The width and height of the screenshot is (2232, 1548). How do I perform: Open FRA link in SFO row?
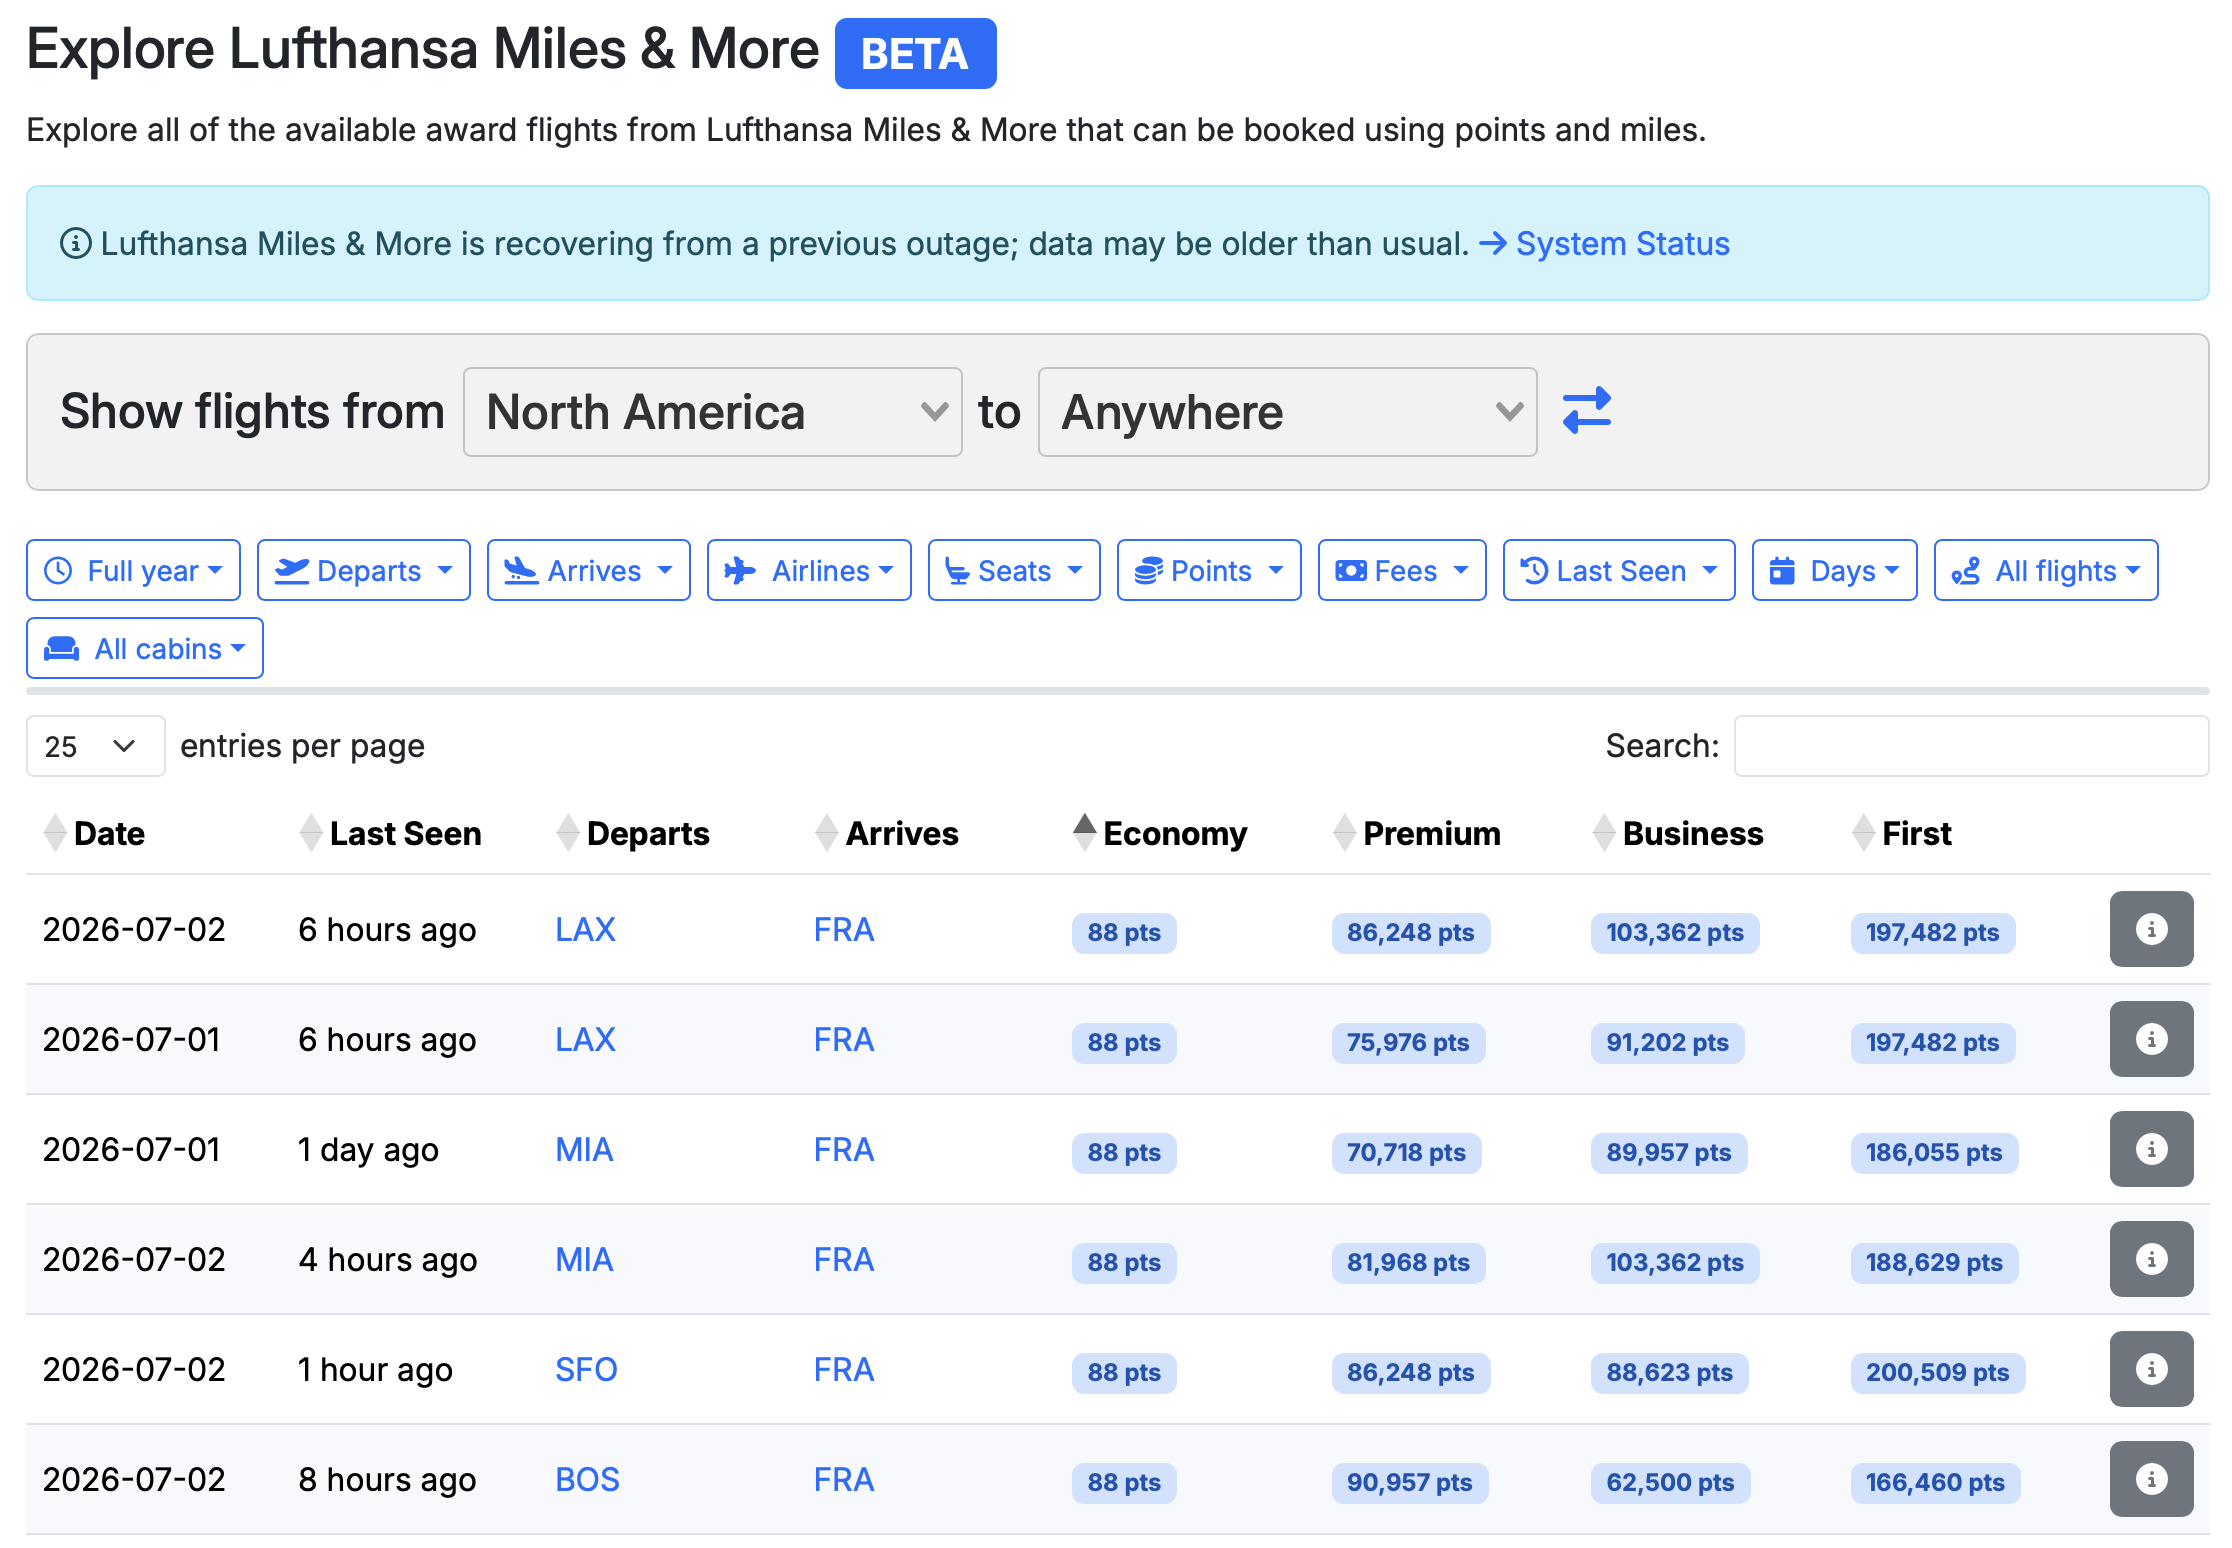(844, 1369)
